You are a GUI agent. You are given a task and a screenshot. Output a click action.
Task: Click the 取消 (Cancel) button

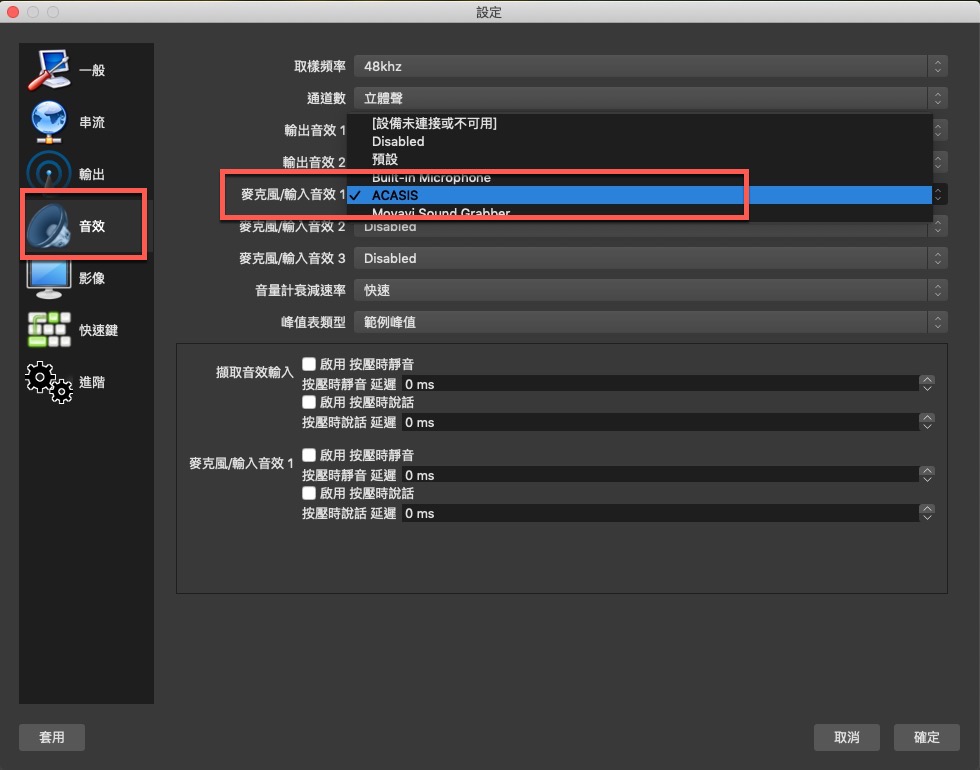[x=847, y=738]
